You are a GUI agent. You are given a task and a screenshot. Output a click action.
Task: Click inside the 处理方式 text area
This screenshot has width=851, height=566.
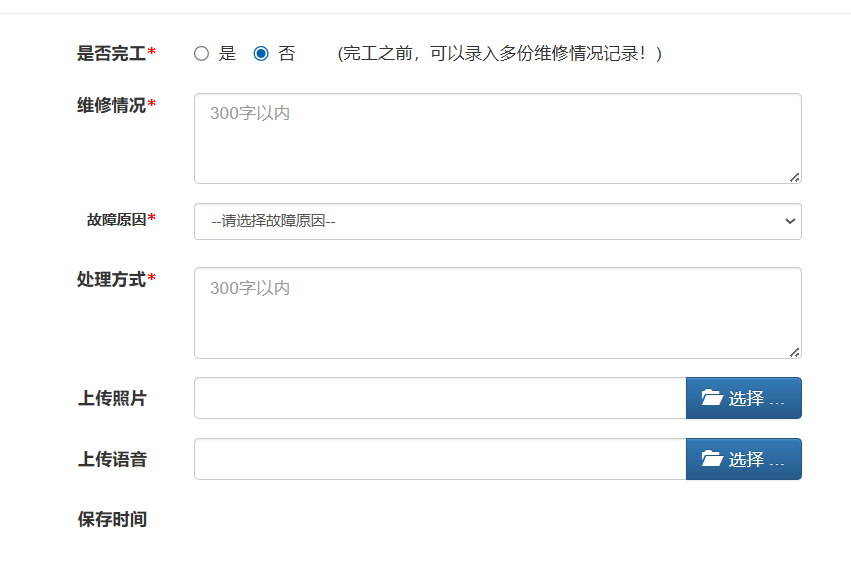pos(498,313)
